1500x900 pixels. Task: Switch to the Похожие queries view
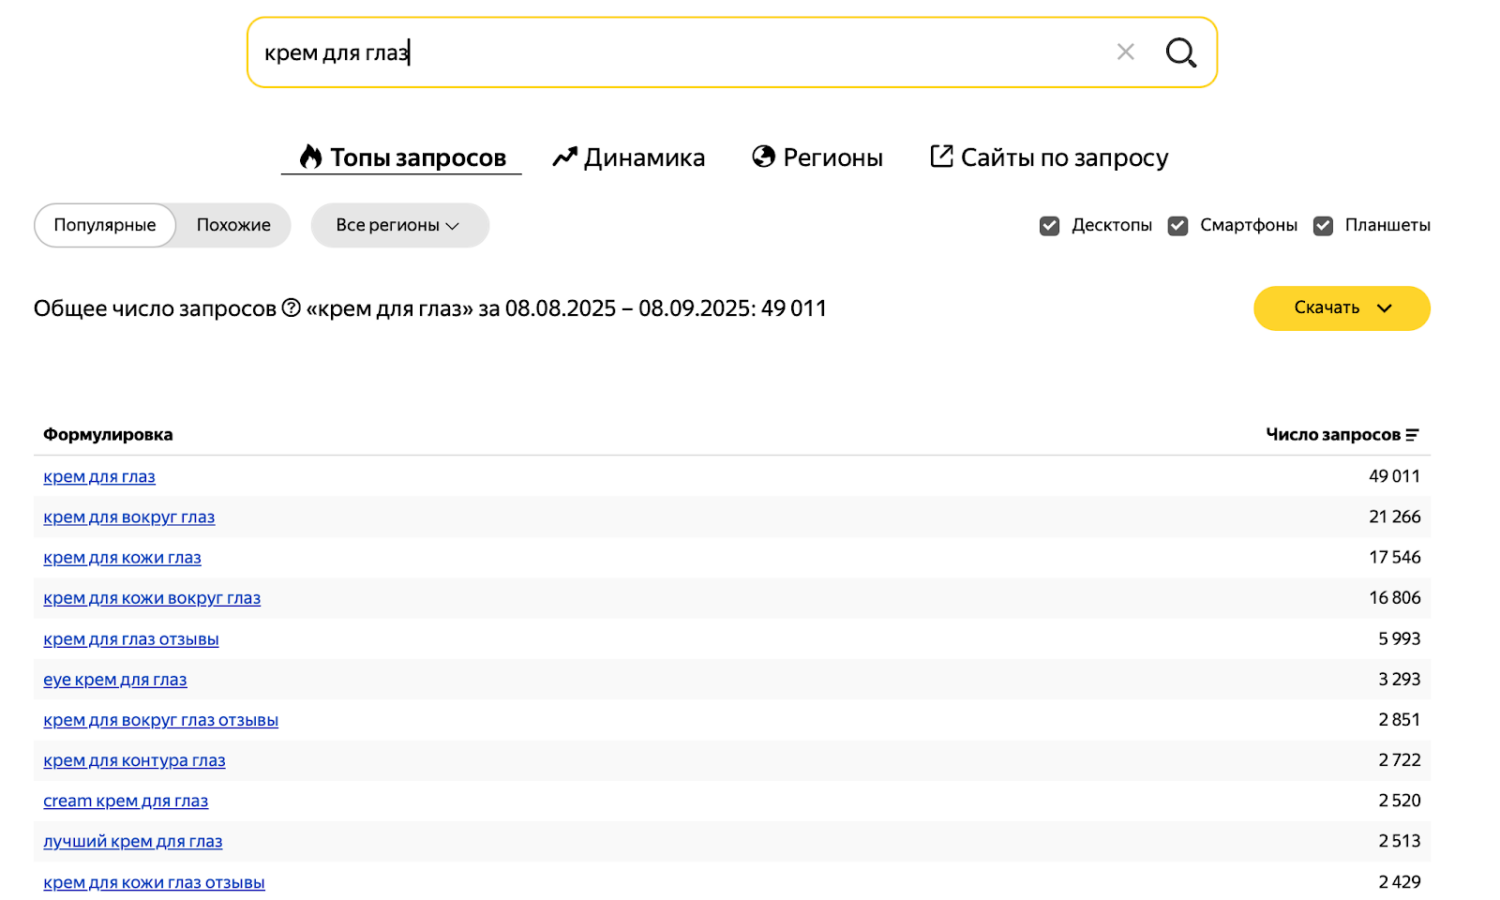233,225
